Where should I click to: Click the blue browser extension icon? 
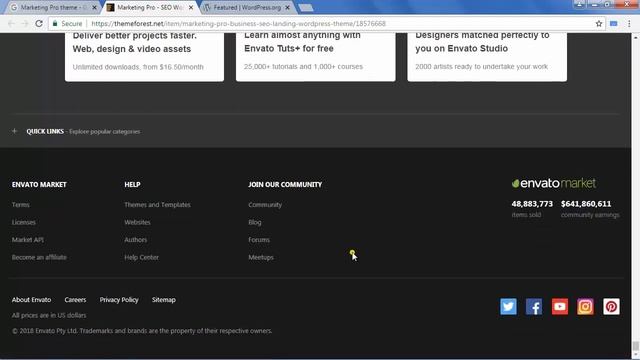tap(613, 24)
